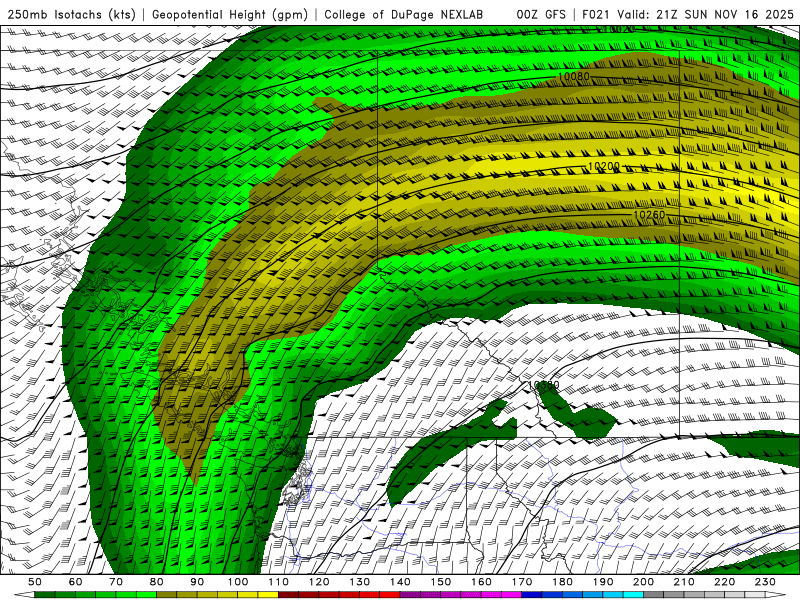Click the 170 value on the color scale
Image resolution: width=800 pixels, height=600 pixels.
(x=522, y=582)
